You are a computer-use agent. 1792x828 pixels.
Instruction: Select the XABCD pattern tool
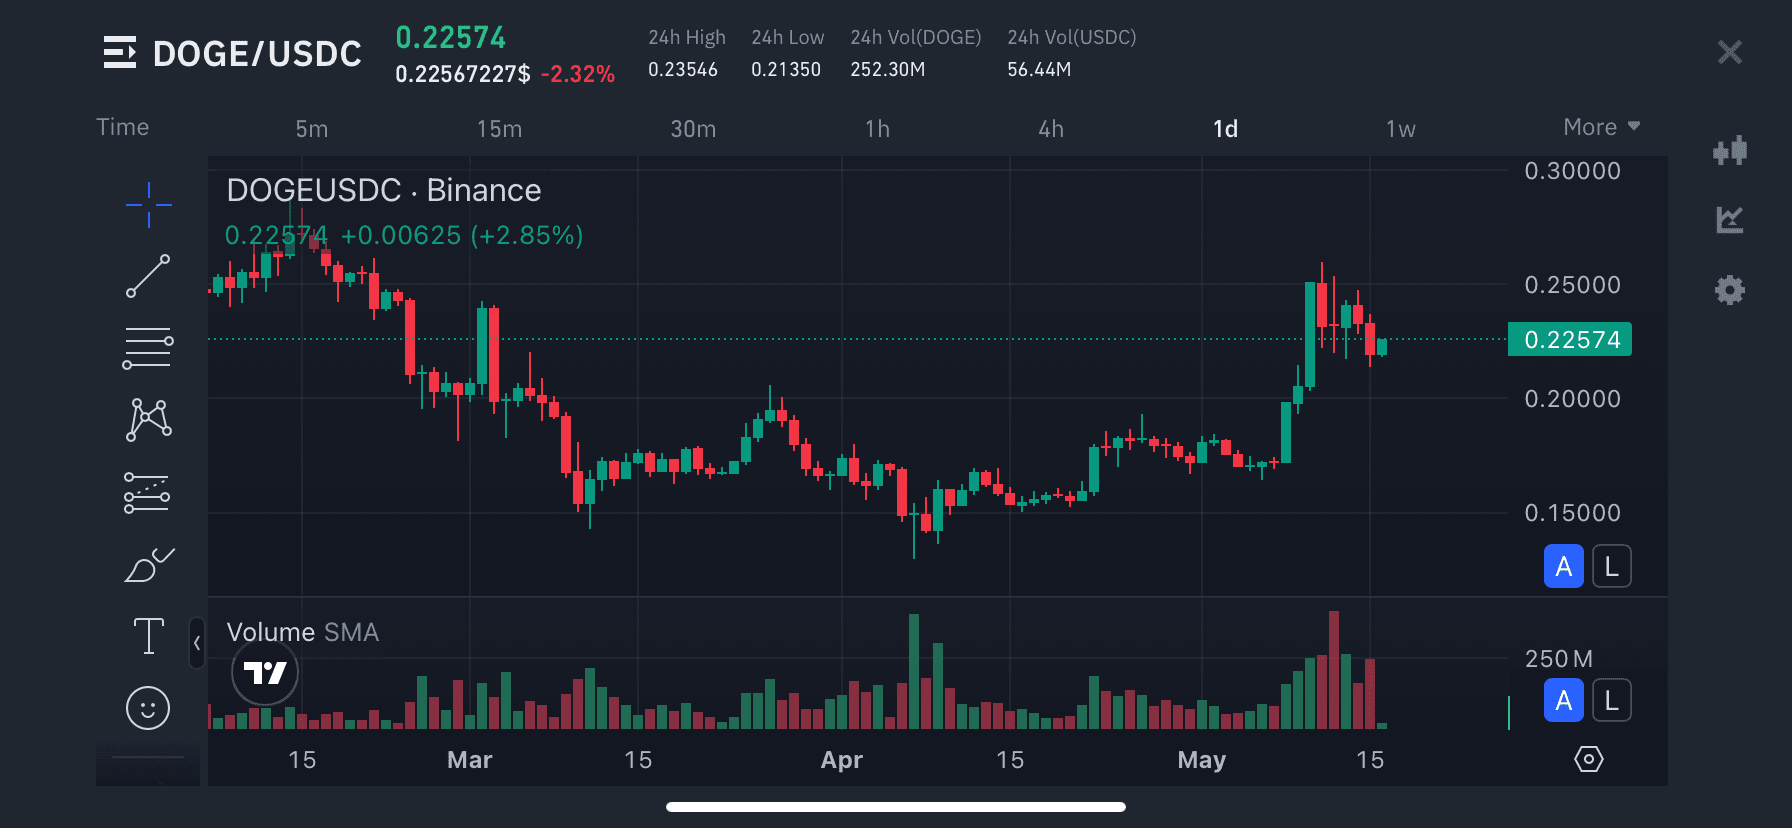[x=148, y=420]
